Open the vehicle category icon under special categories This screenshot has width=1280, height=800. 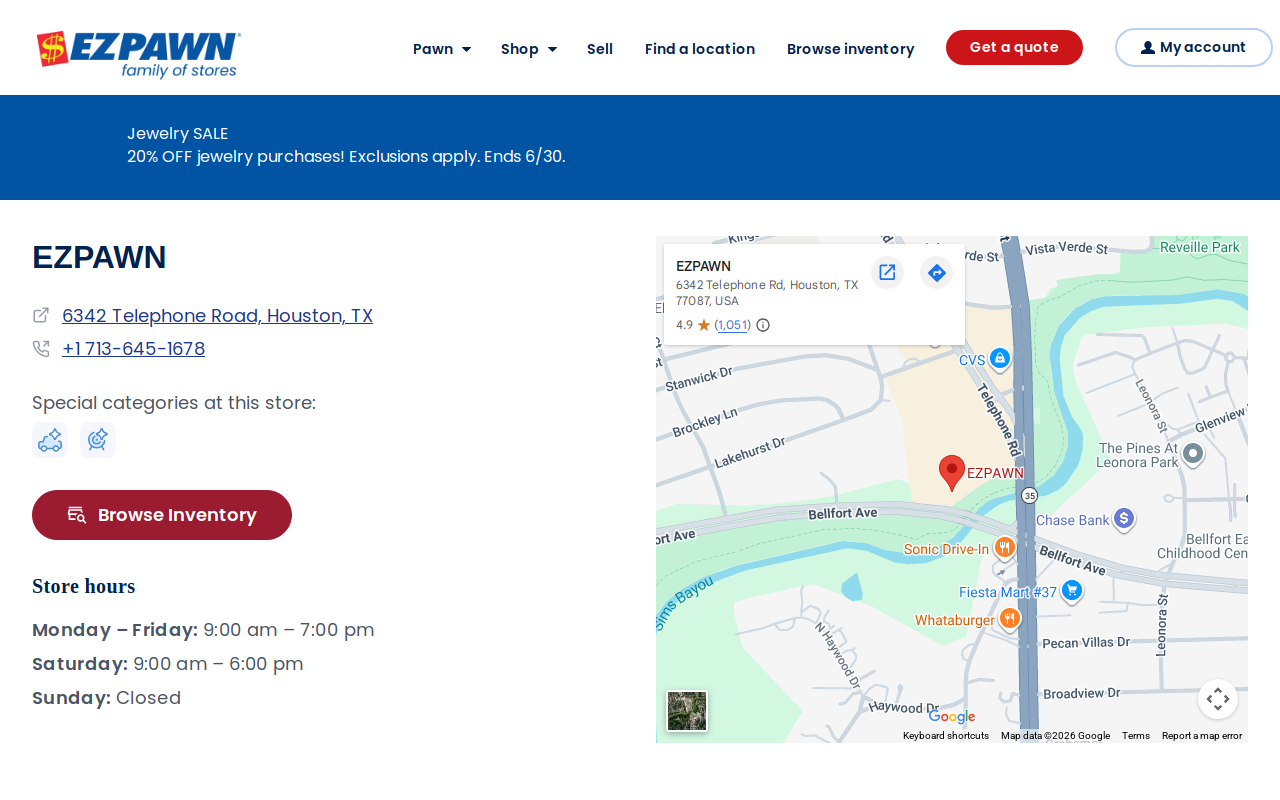coord(50,440)
